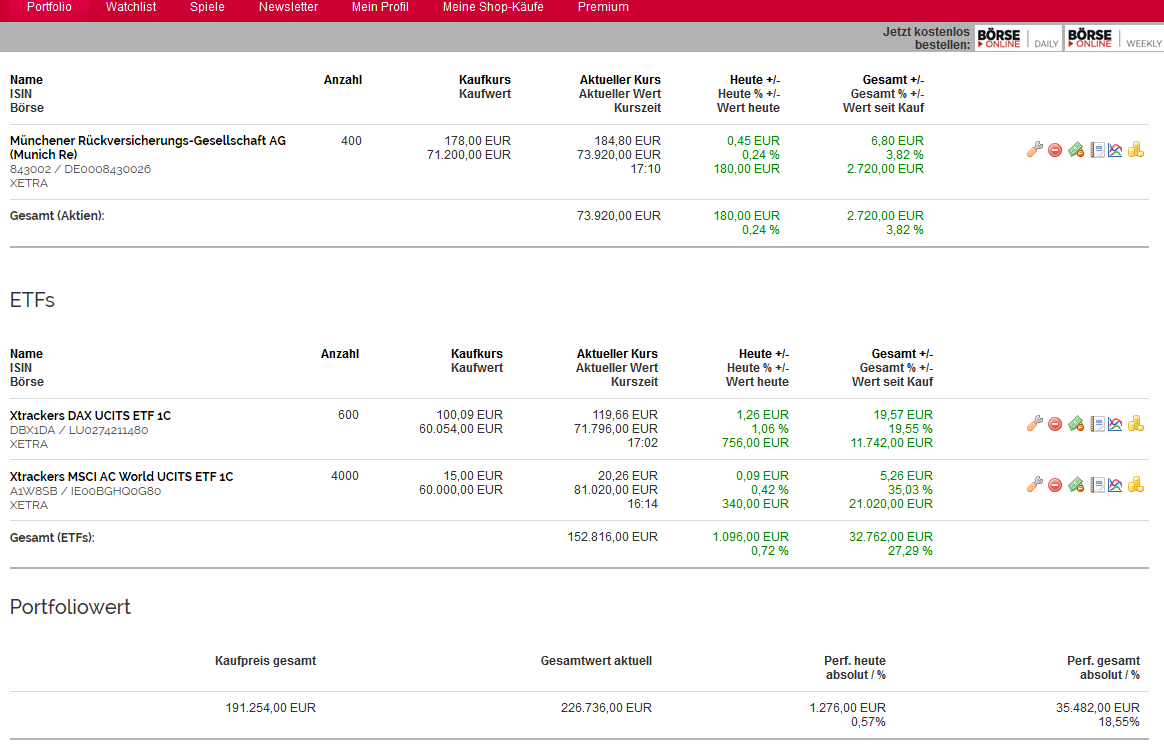Screen dimensions: 1164x746
Task: Switch to the Watchlist tab
Action: click(131, 7)
